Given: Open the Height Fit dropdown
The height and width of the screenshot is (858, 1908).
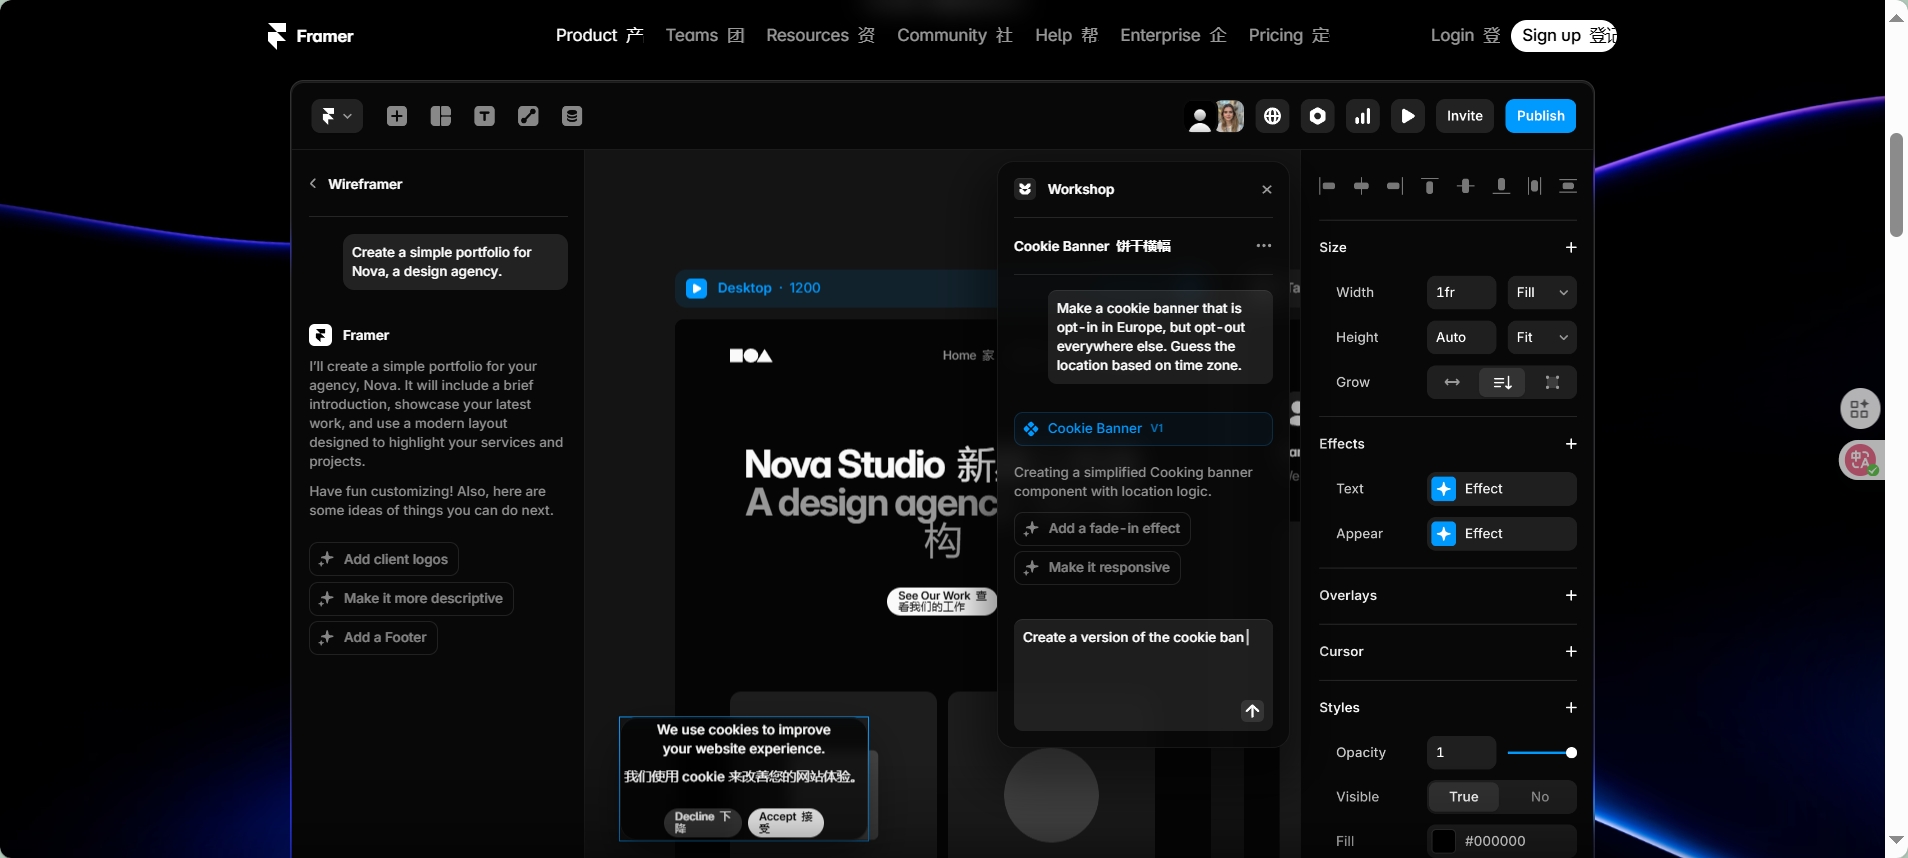Looking at the screenshot, I should (x=1541, y=337).
